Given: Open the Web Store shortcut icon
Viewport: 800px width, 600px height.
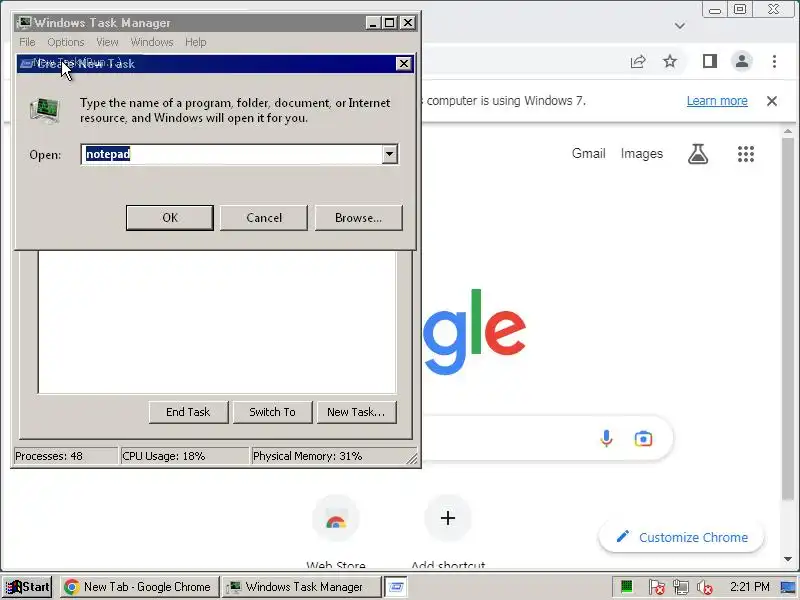Looking at the screenshot, I should tap(336, 519).
